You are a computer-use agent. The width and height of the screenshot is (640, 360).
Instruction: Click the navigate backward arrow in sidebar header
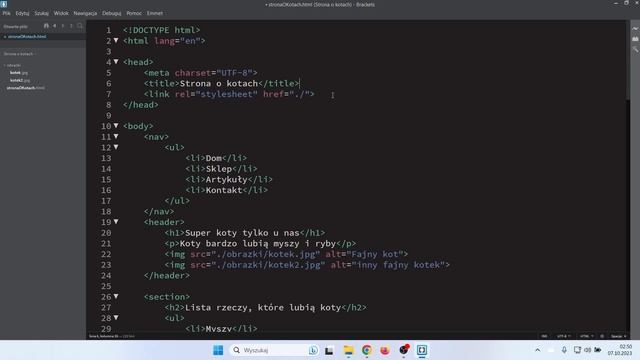point(55,26)
